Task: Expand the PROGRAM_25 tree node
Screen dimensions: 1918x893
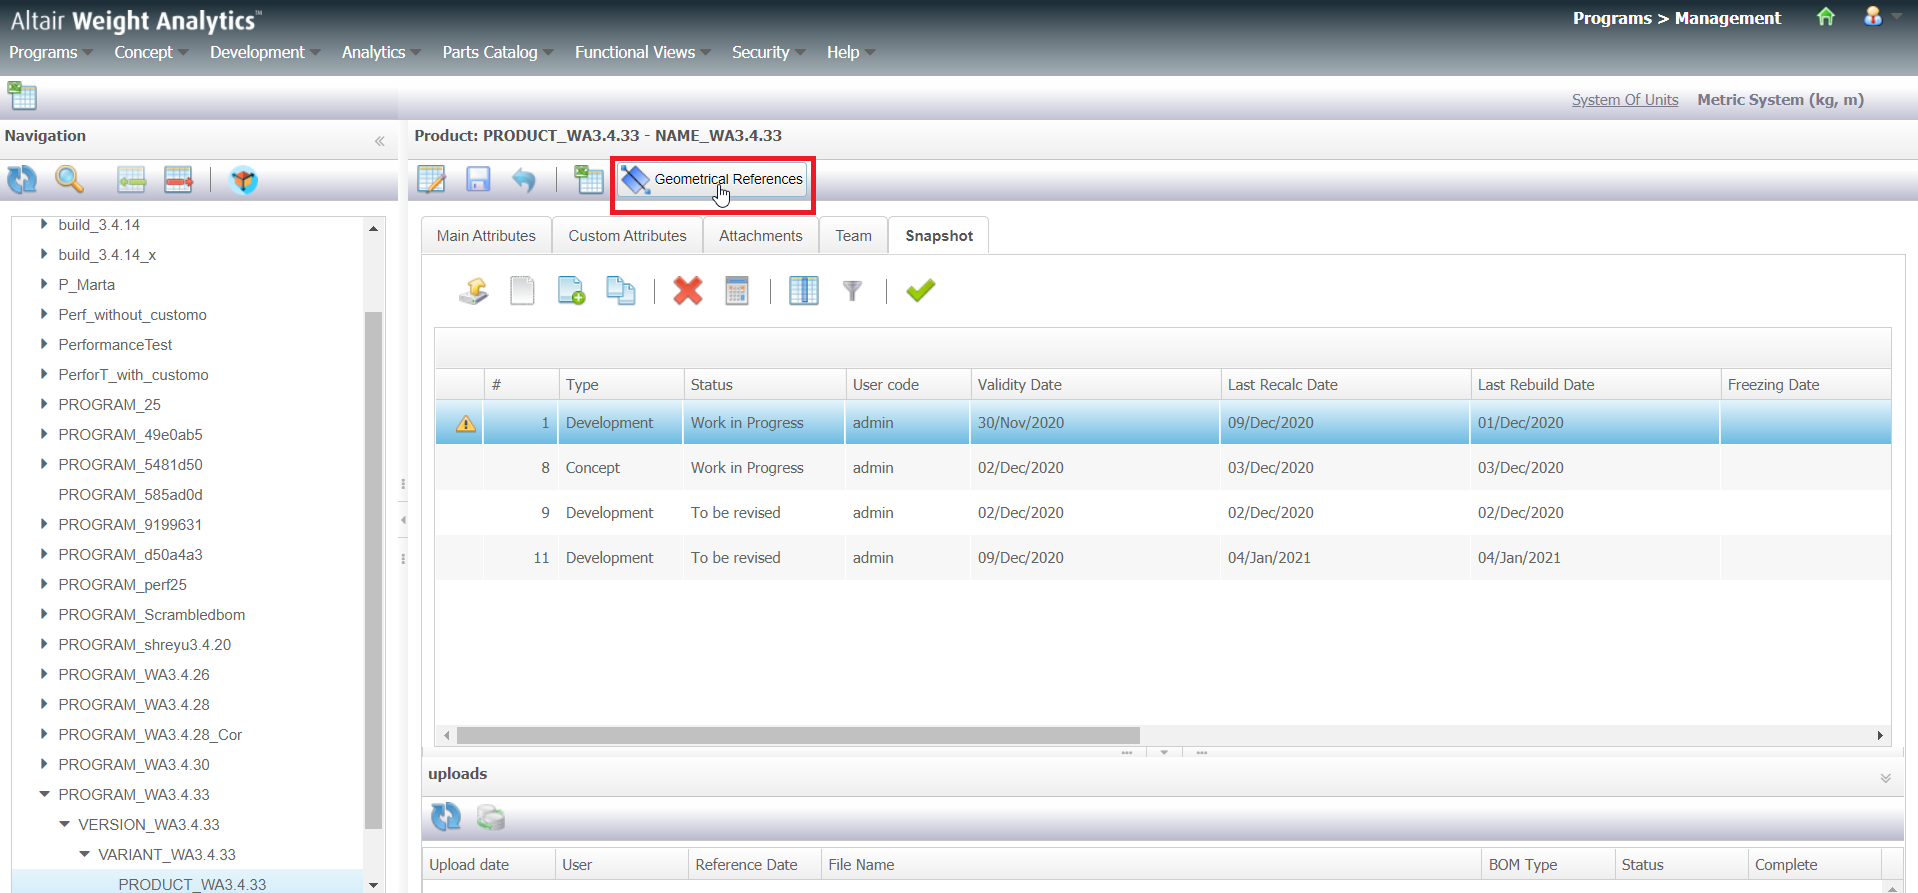Action: click(44, 404)
